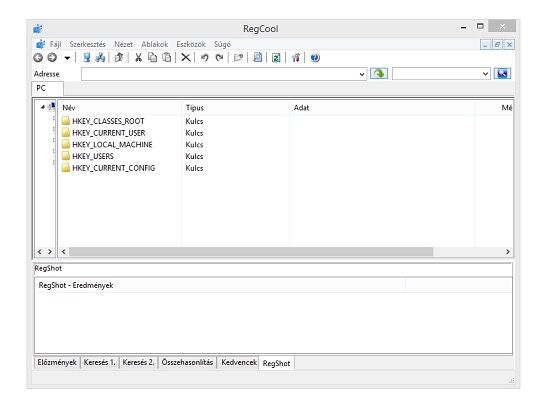Click the network computers connect icon
The width and height of the screenshot is (550, 416).
coord(100,58)
